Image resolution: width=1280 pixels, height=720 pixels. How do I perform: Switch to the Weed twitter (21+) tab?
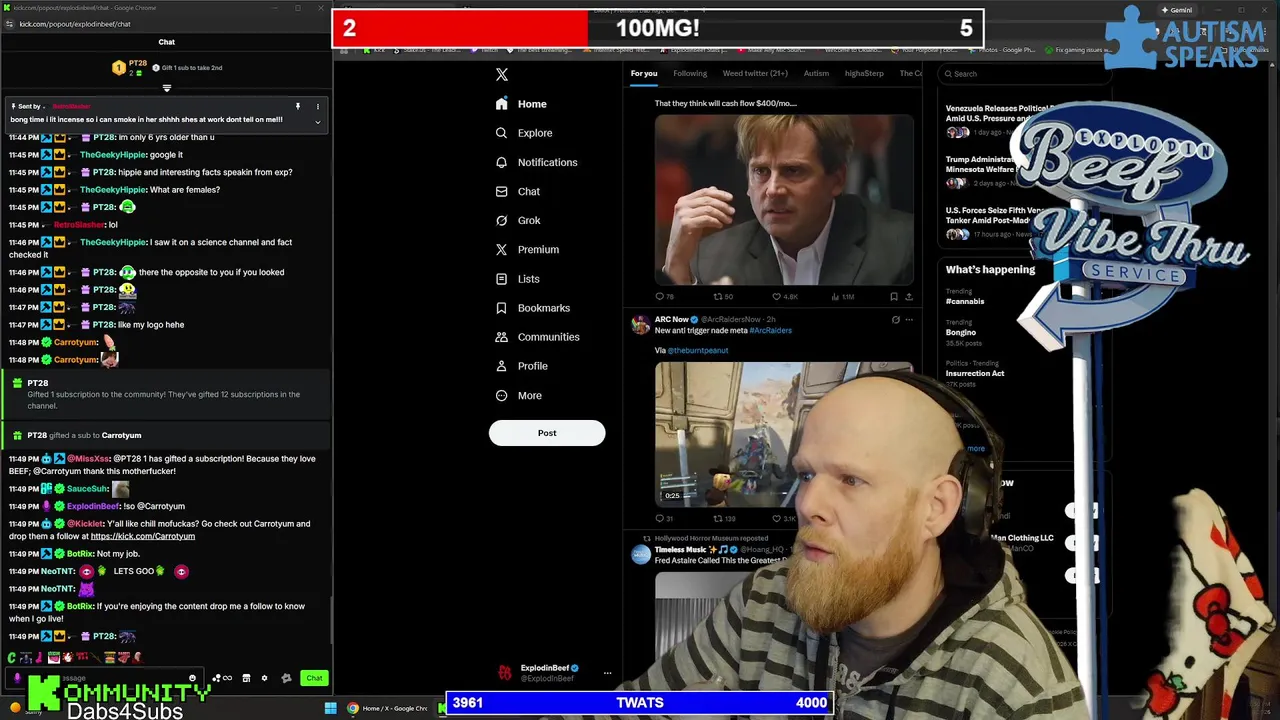point(755,73)
